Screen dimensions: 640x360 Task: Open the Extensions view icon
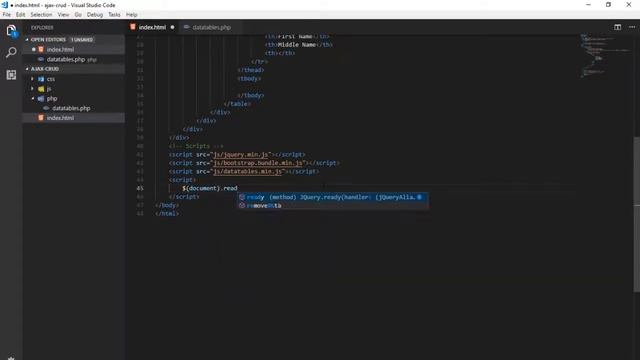[11, 75]
